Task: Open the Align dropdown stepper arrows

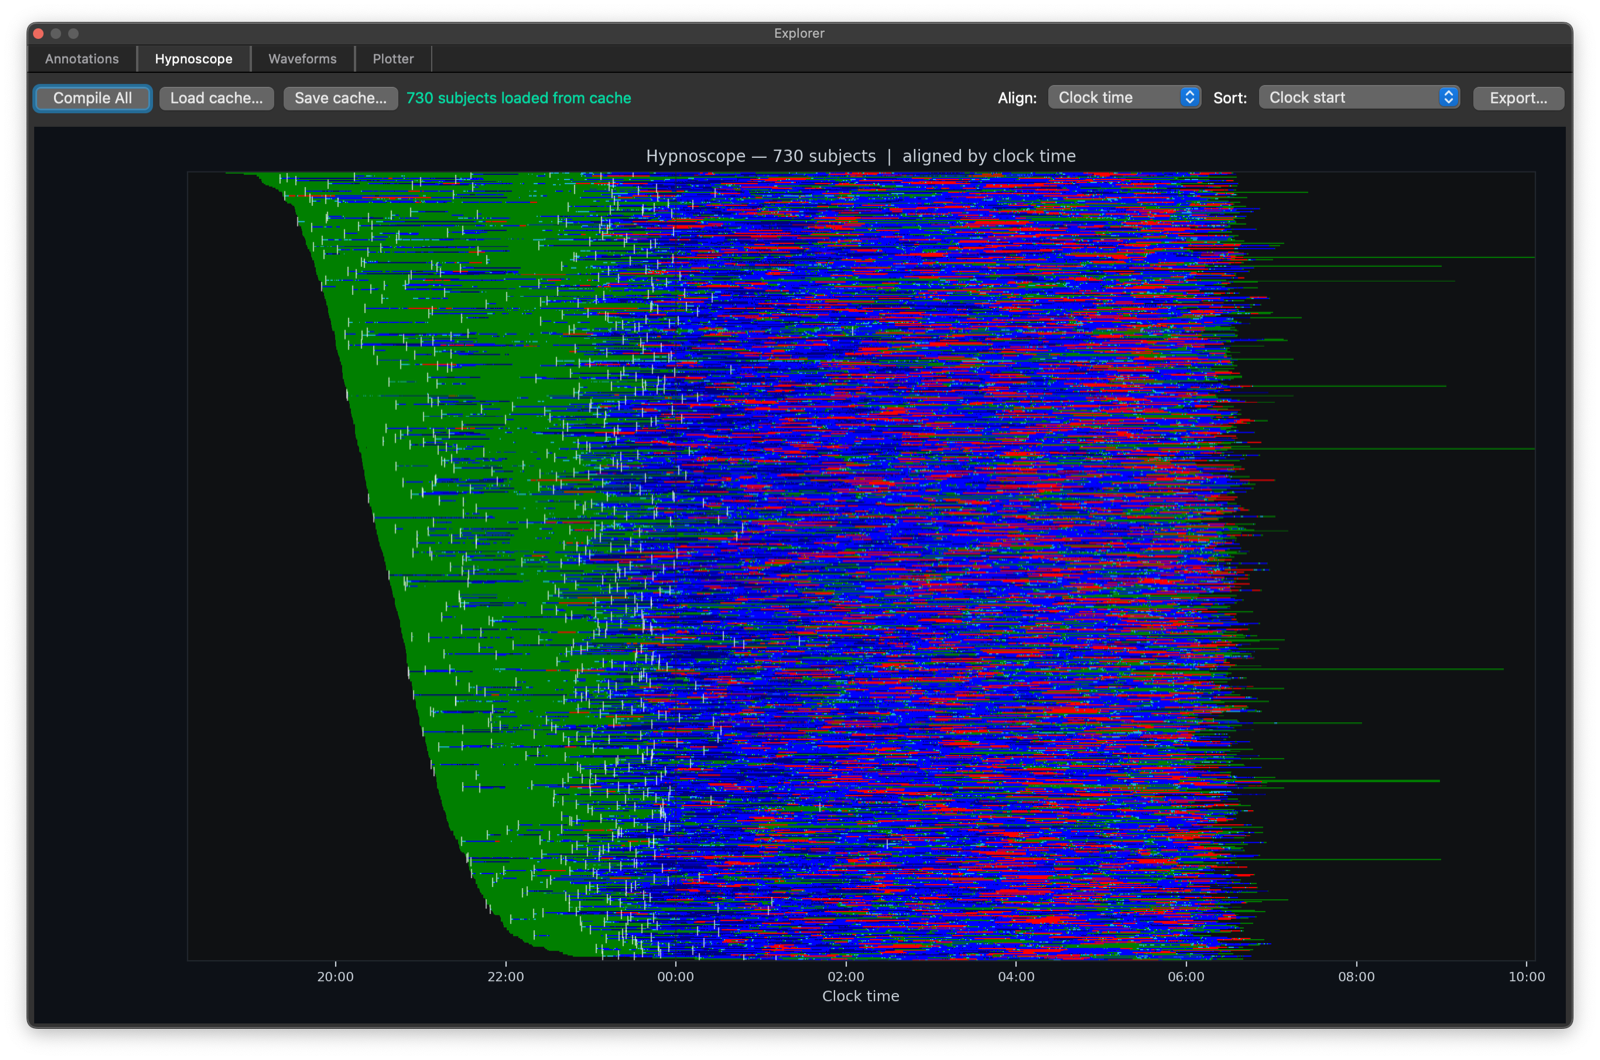Action: 1189,97
